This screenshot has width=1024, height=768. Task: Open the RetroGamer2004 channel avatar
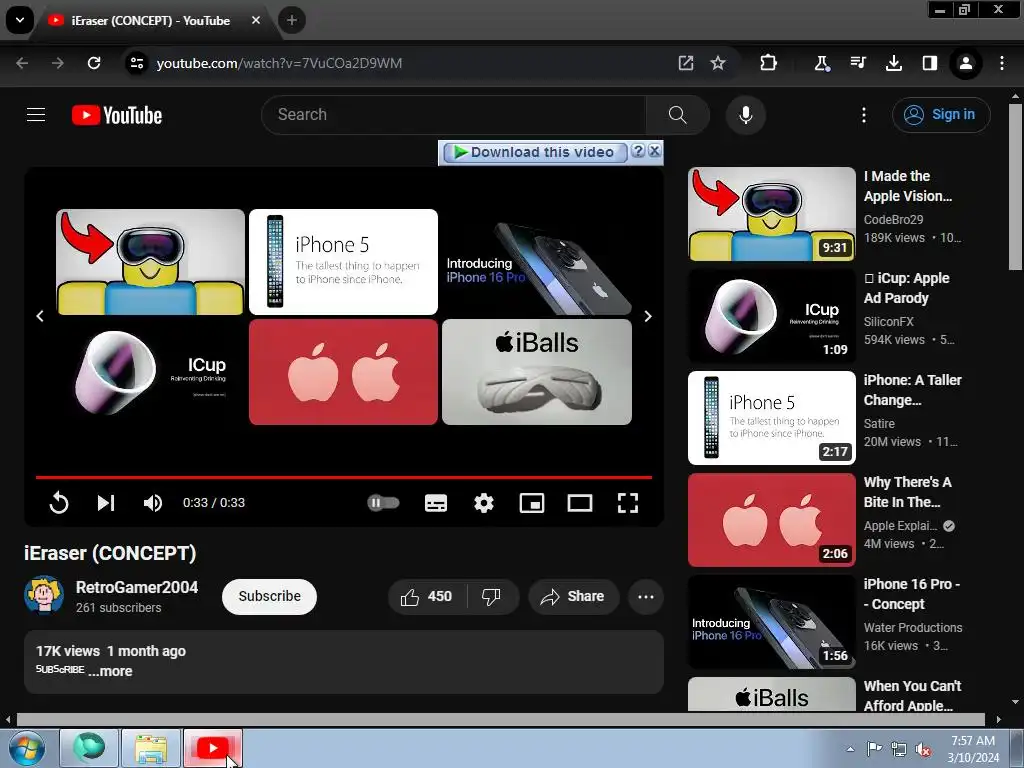[44, 596]
